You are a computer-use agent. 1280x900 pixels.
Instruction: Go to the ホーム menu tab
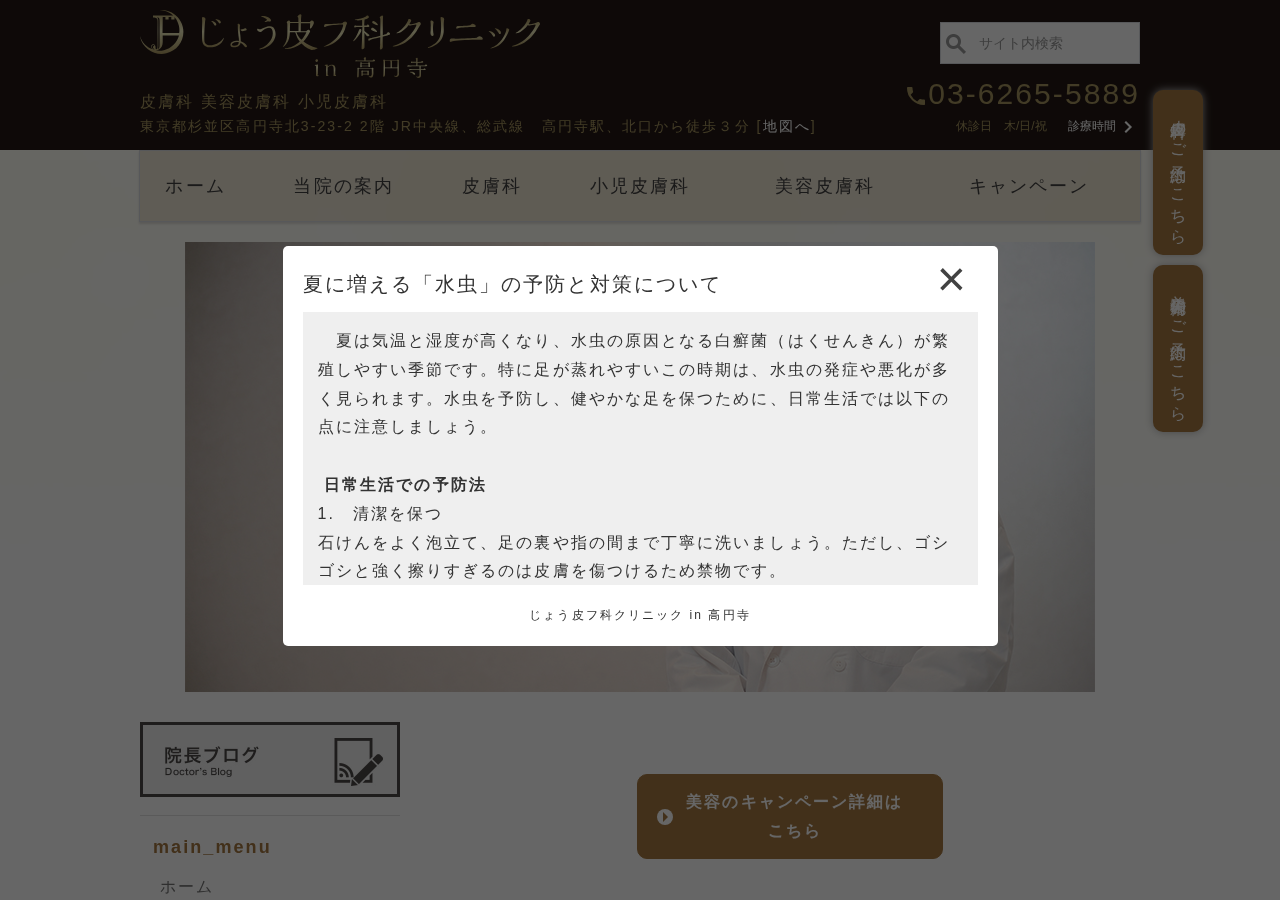(x=195, y=186)
